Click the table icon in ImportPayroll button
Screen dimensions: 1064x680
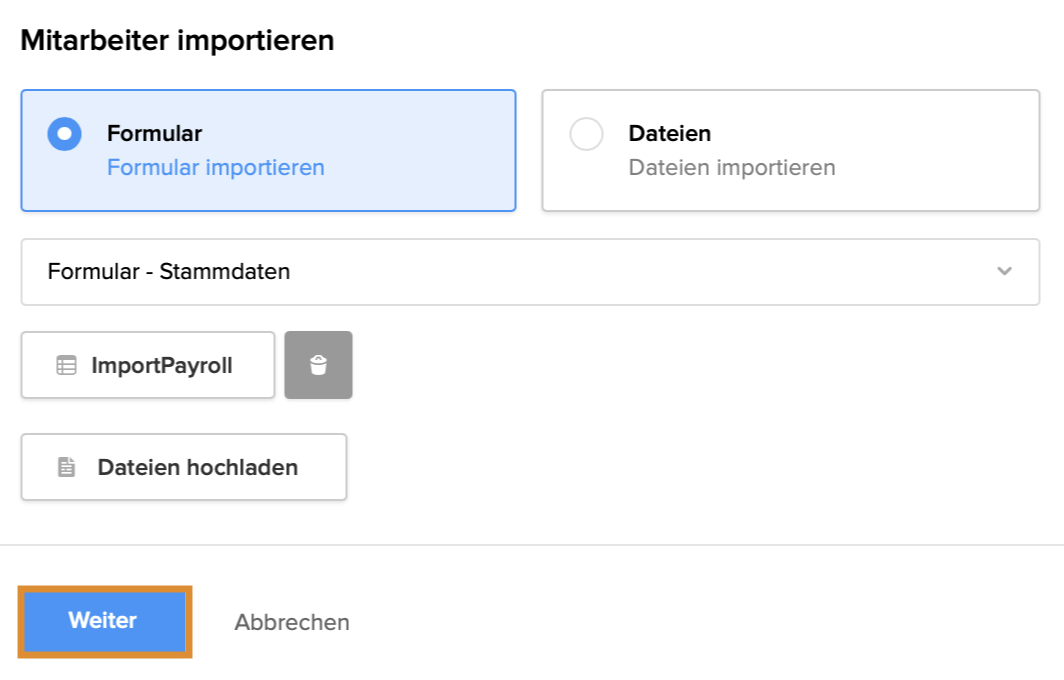[x=66, y=366]
